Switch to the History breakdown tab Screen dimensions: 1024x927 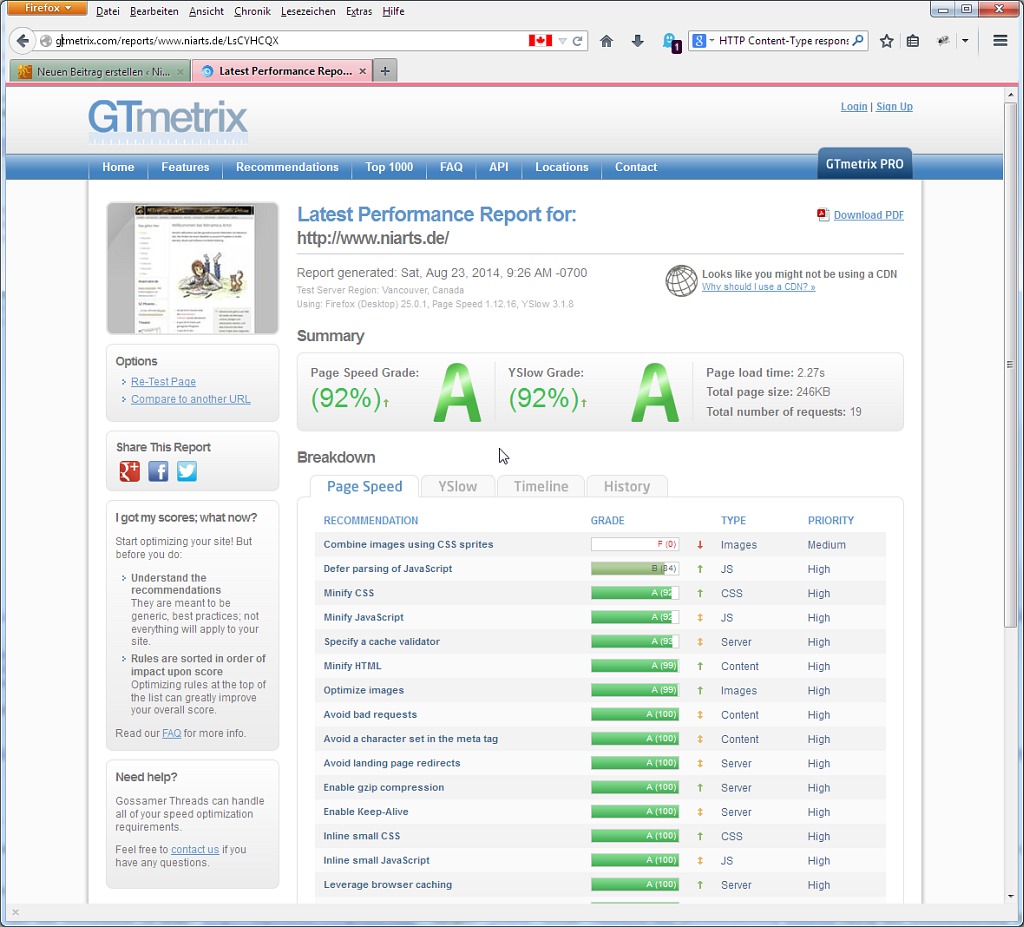pyautogui.click(x=627, y=487)
